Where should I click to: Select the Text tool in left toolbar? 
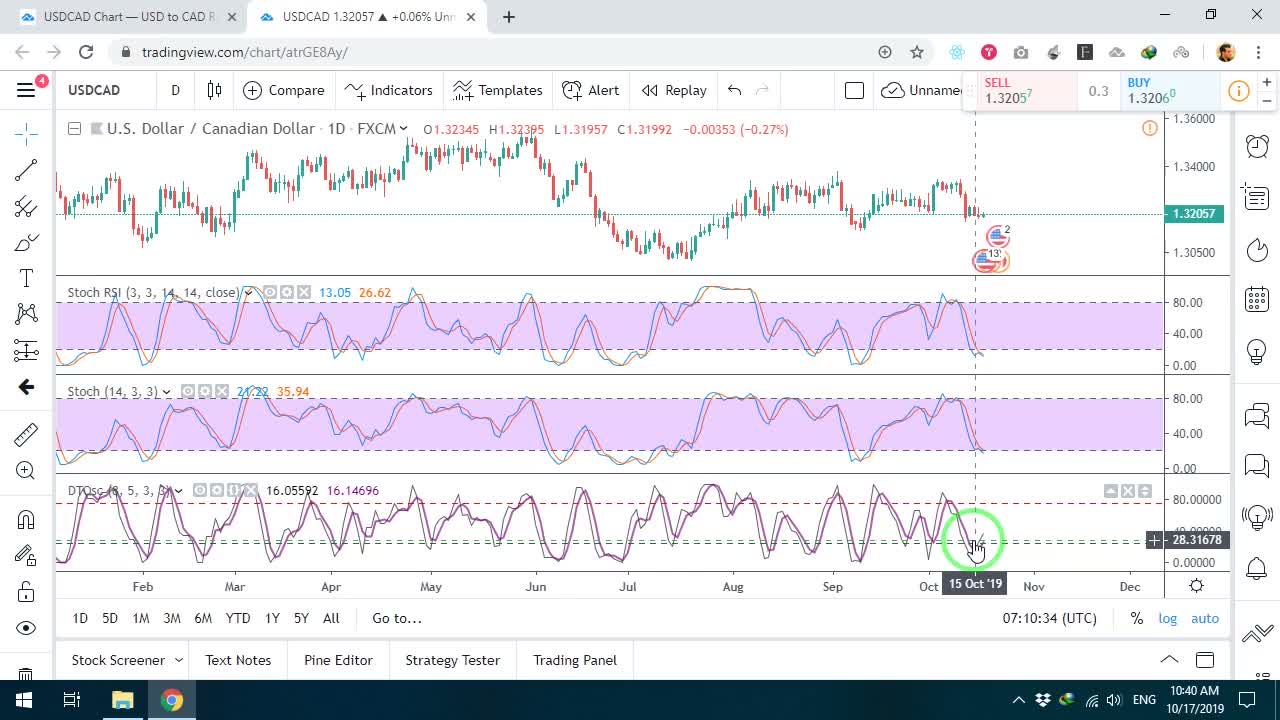26,278
